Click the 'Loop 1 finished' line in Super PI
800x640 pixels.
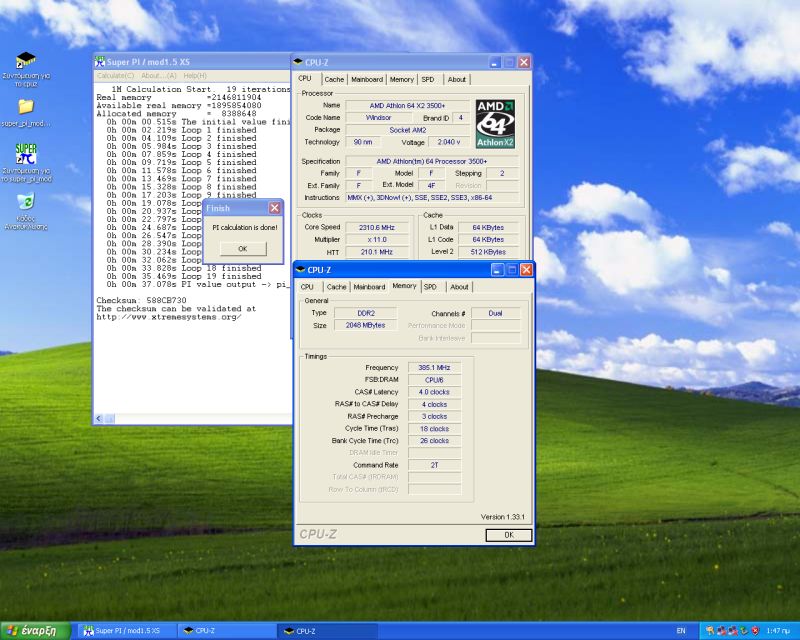pyautogui.click(x=181, y=130)
